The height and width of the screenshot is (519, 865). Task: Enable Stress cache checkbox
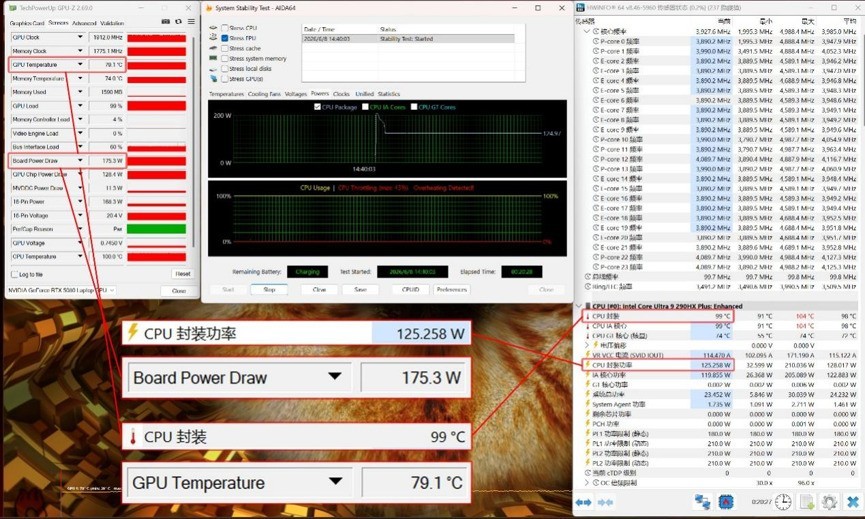[225, 48]
